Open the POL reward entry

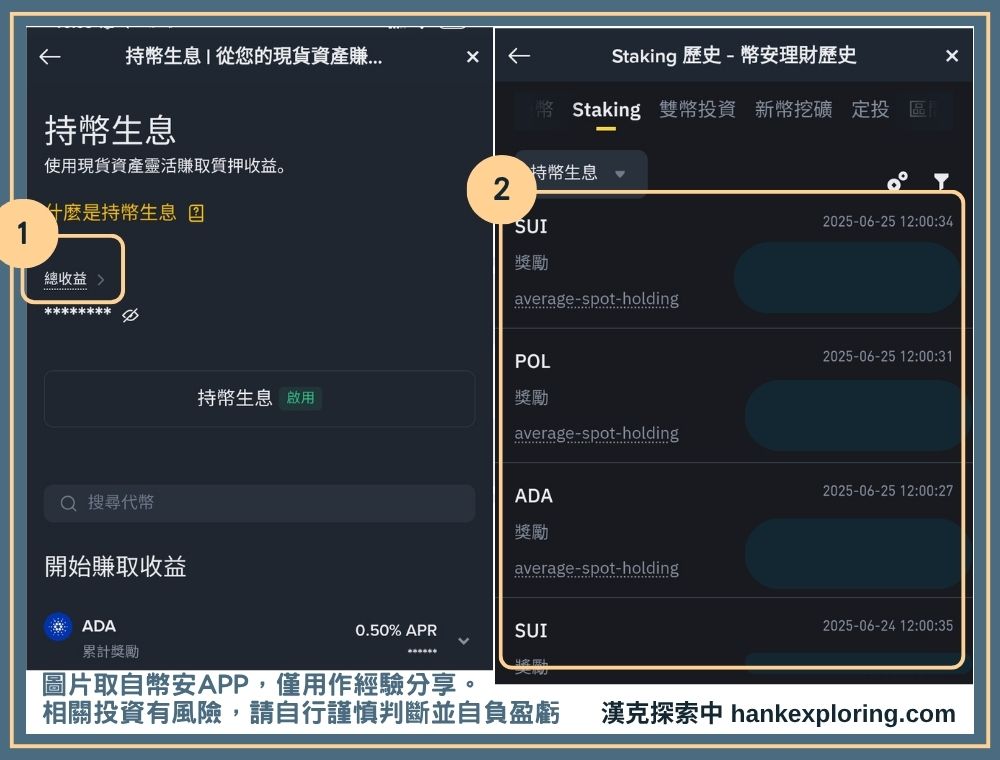pos(733,396)
